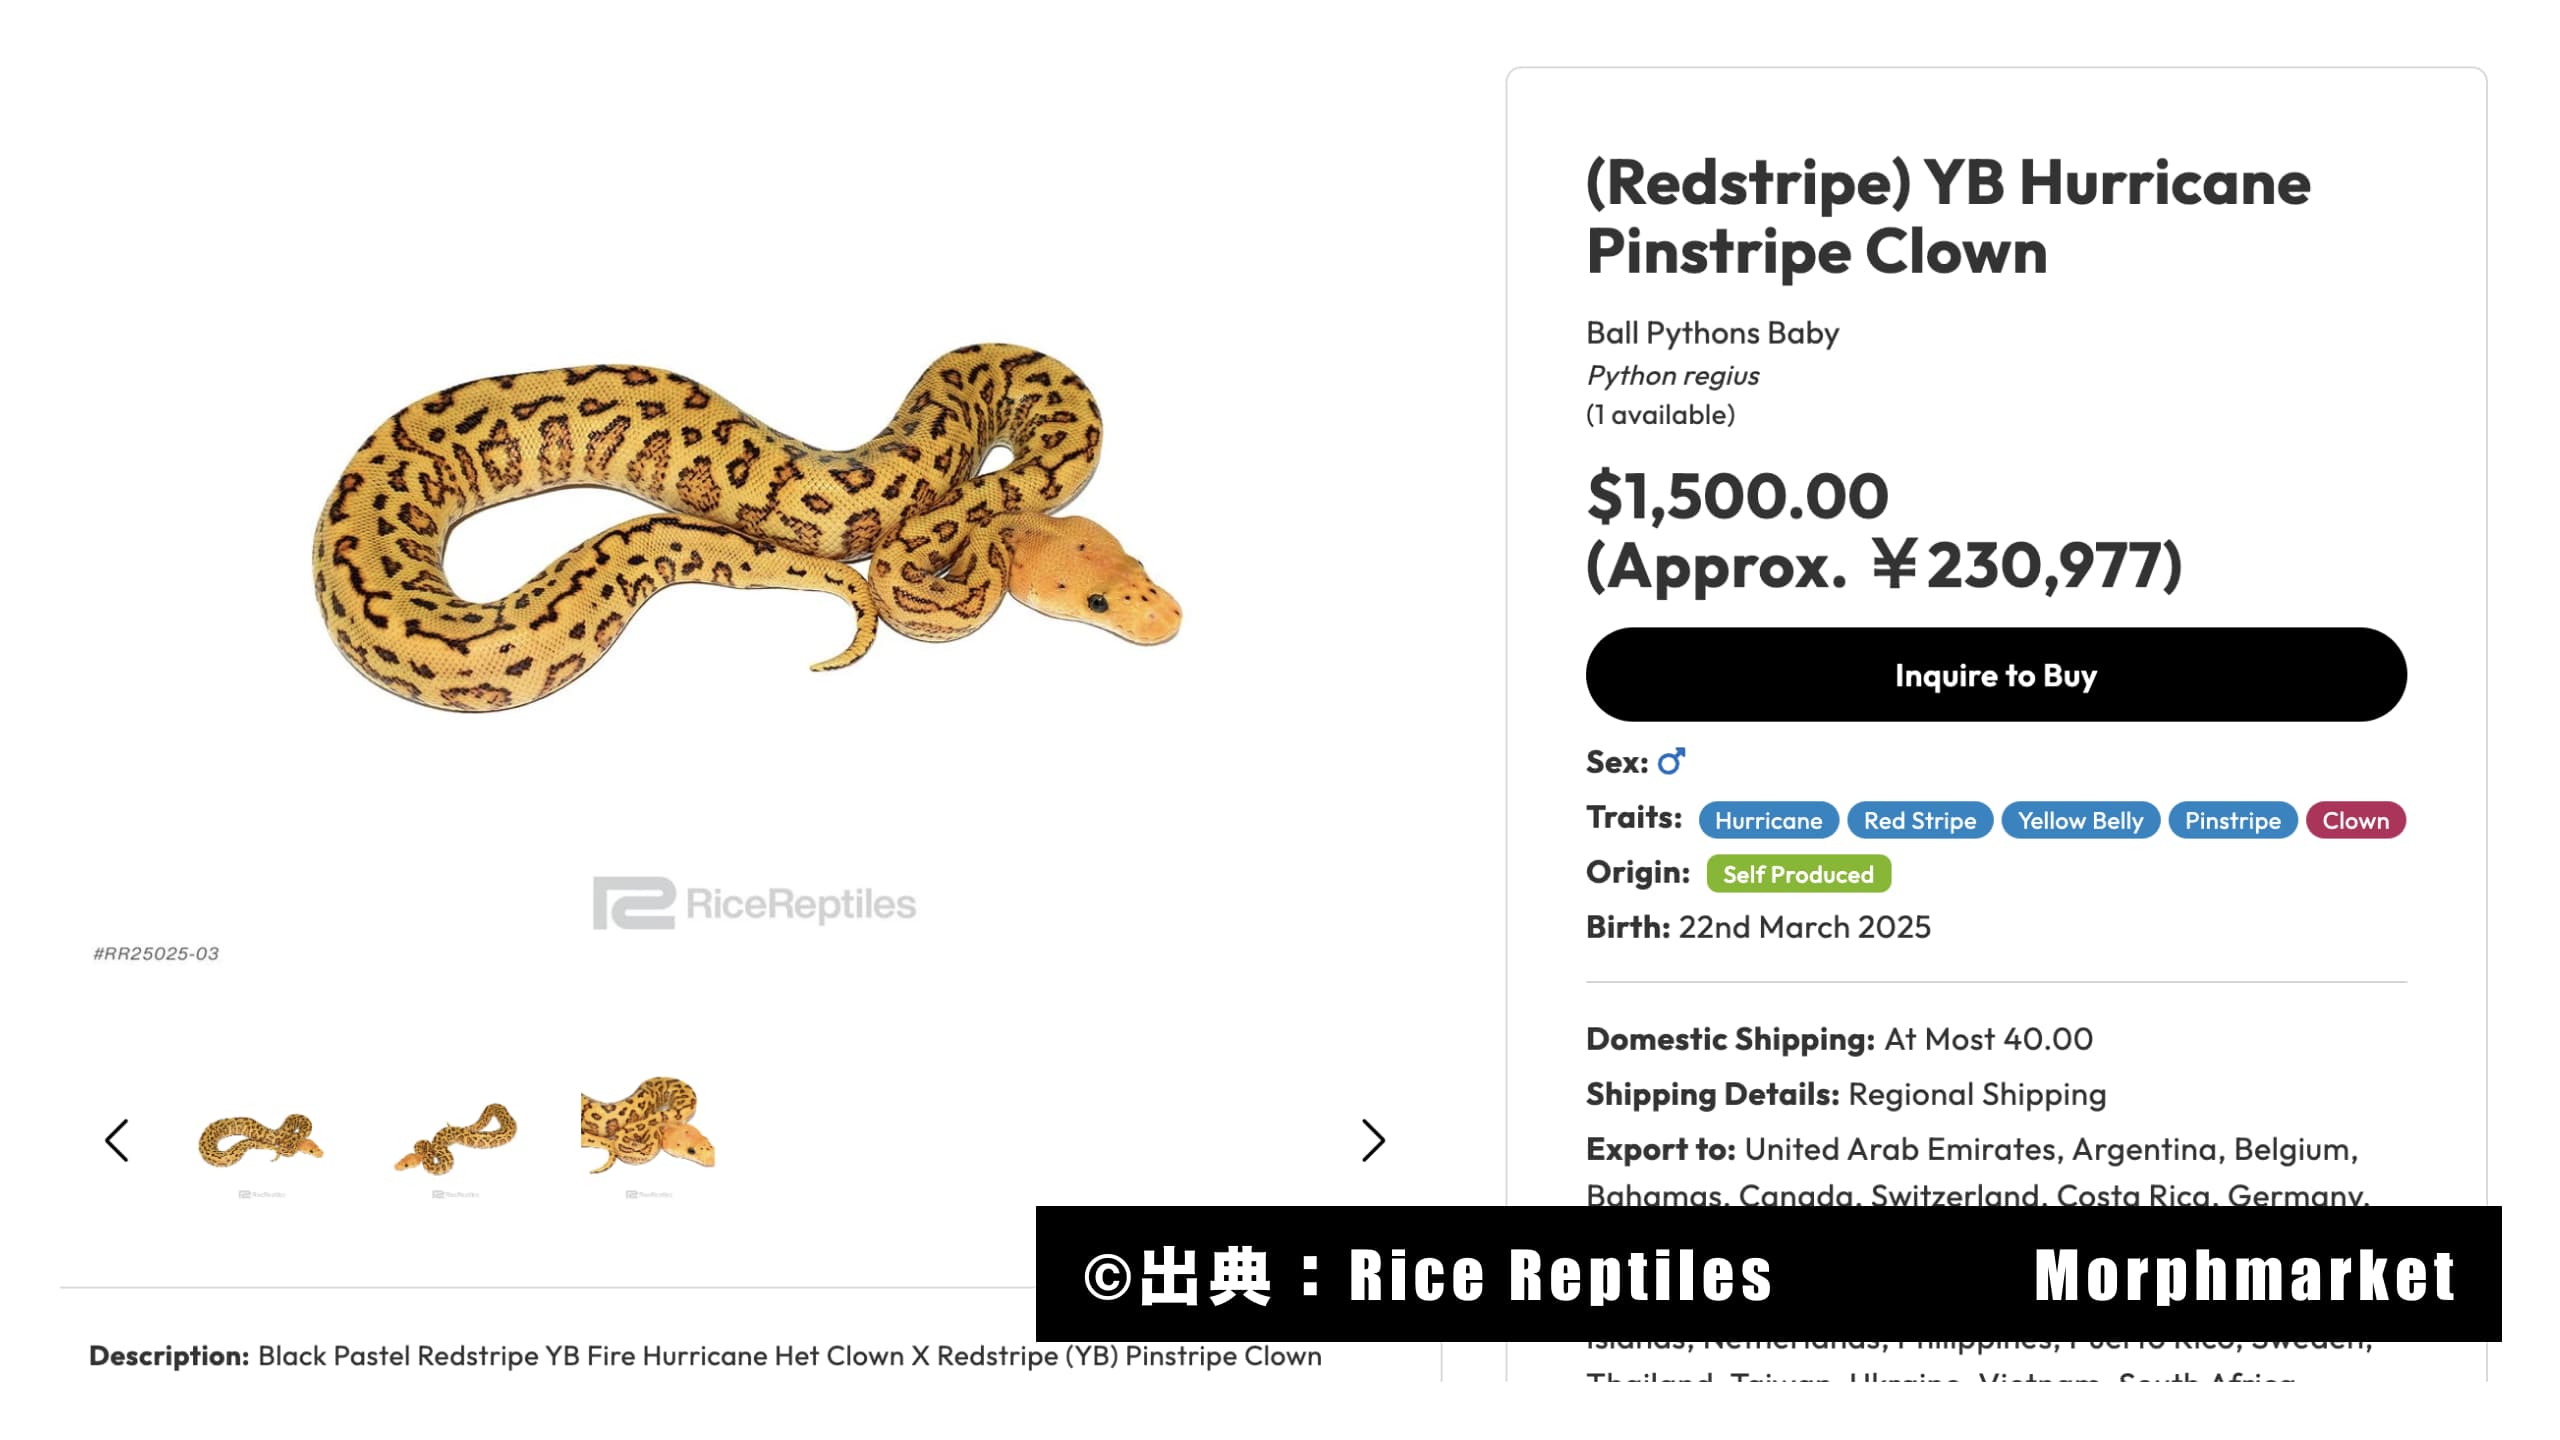Open the Yellow Belly trait tag
The height and width of the screenshot is (1440, 2560).
click(2080, 820)
